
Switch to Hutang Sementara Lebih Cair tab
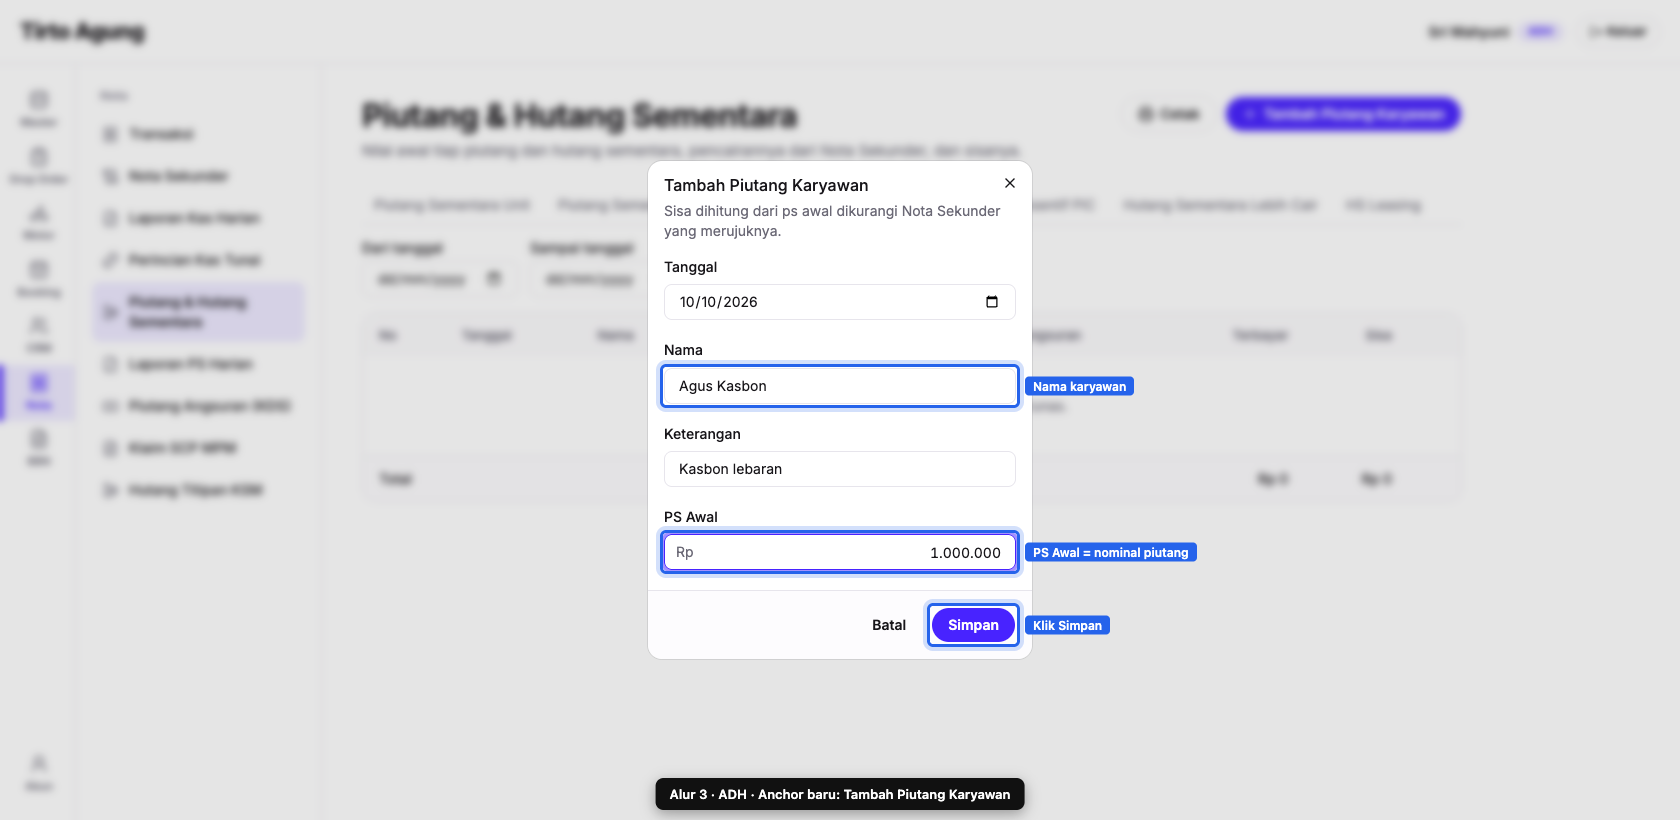pos(1220,205)
